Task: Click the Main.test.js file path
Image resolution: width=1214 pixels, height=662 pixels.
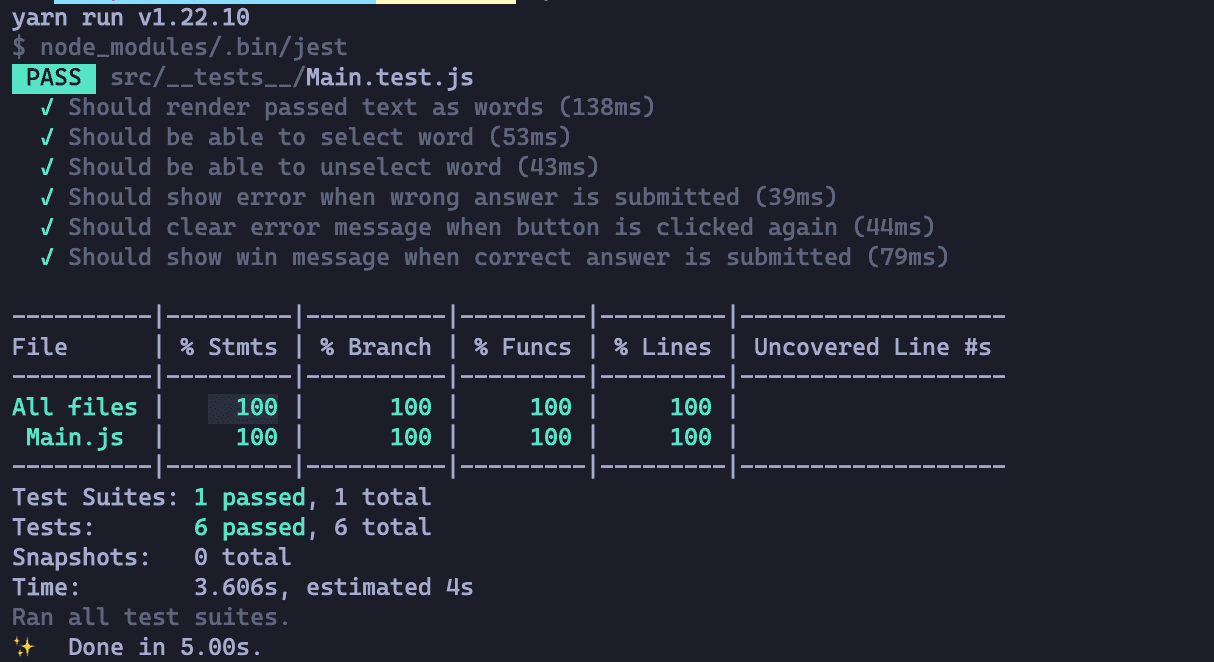Action: point(292,78)
